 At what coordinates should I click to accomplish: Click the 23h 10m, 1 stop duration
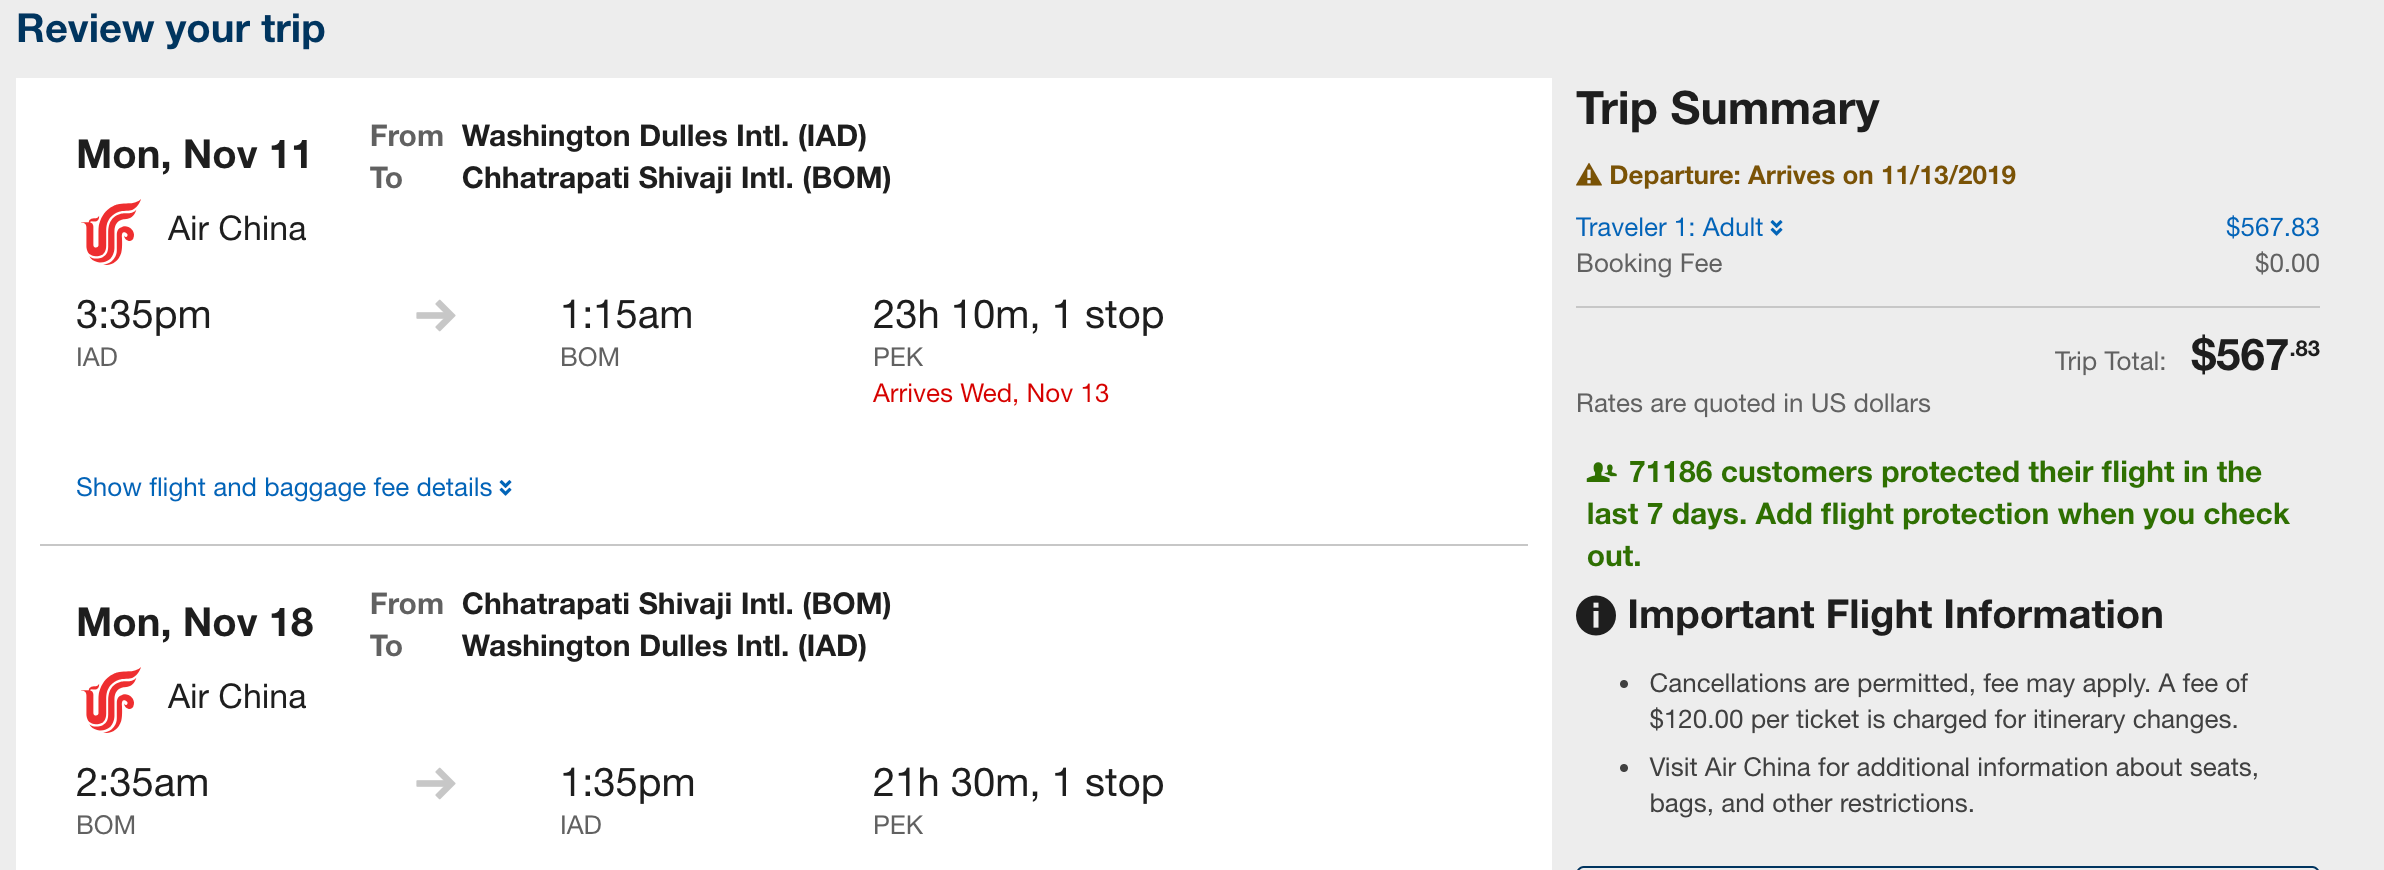(1017, 315)
